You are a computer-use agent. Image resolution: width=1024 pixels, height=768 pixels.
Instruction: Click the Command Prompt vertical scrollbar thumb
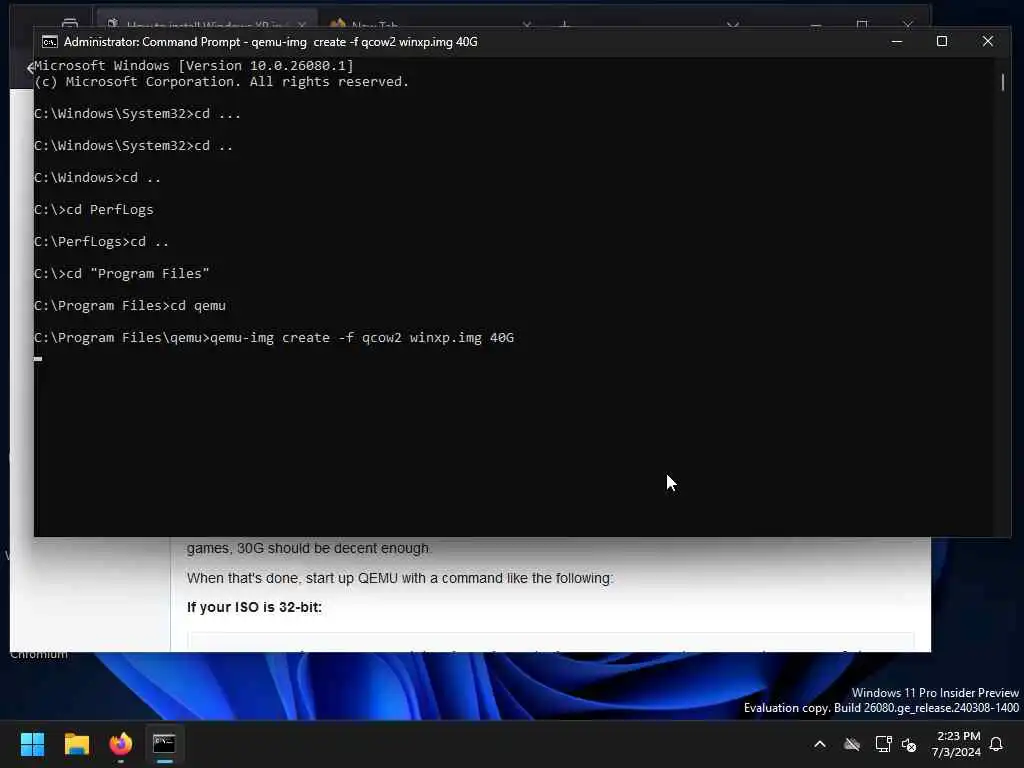coord(1002,82)
